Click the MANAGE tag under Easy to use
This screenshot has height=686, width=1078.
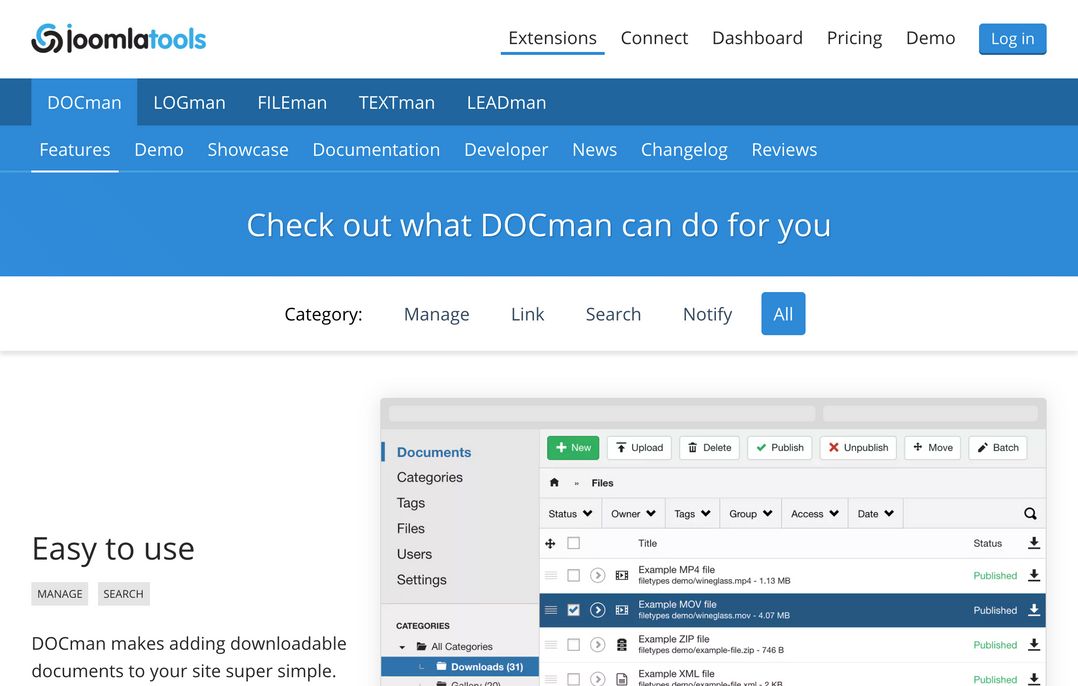(x=60, y=594)
